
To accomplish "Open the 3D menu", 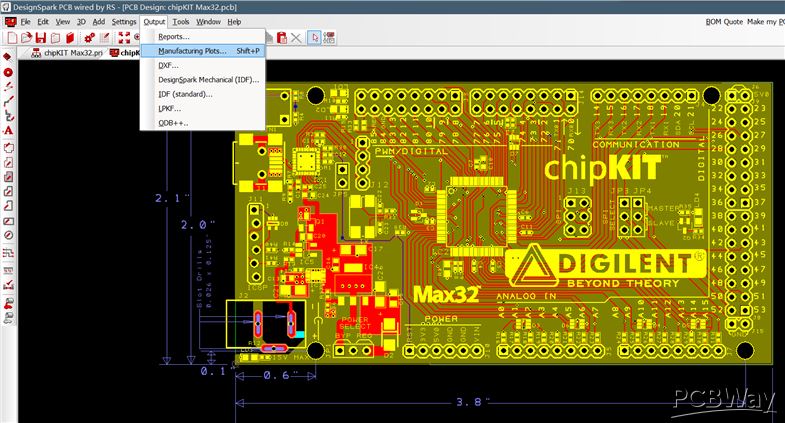I will (x=82, y=21).
